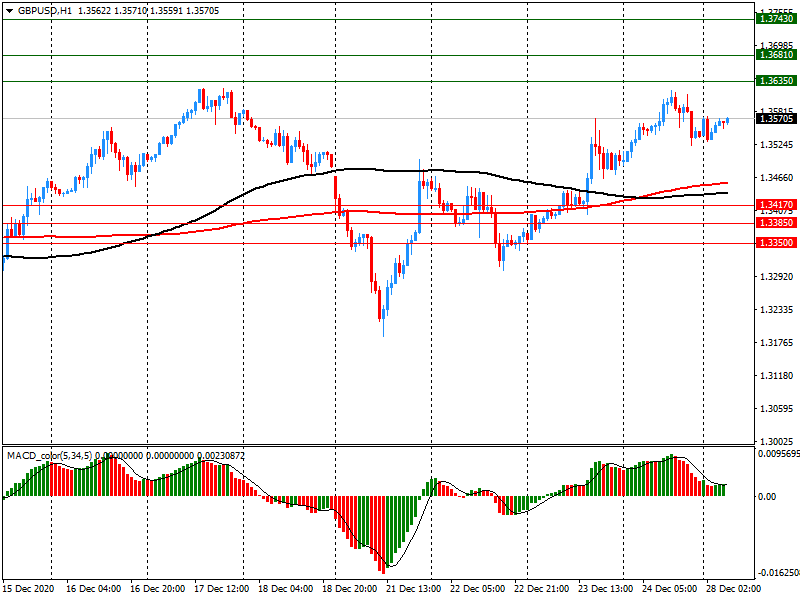The height and width of the screenshot is (600, 800).
Task: Click the 21 Dec 13:00 time label
Action: point(413,588)
